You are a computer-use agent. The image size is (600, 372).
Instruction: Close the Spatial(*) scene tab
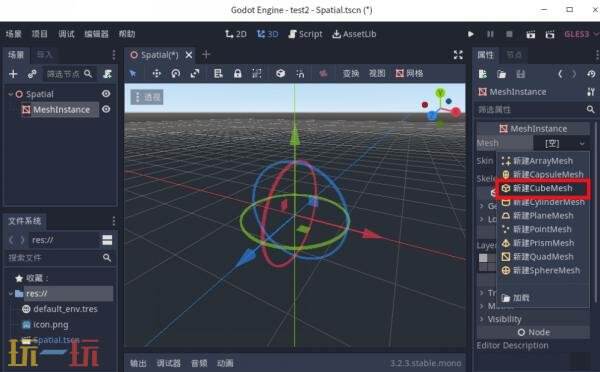[x=189, y=55]
